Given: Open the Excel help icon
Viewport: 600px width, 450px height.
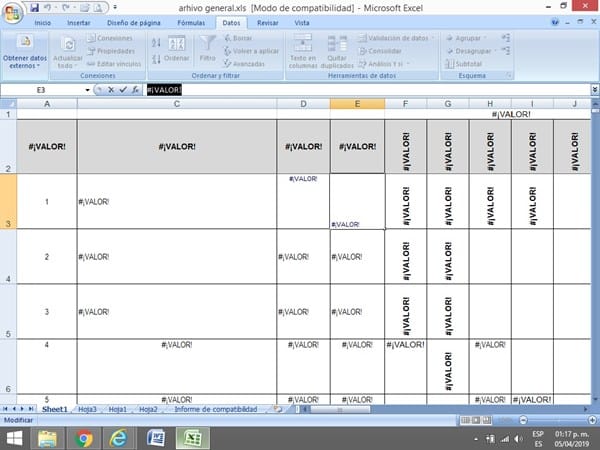Looking at the screenshot, I should tap(555, 22).
